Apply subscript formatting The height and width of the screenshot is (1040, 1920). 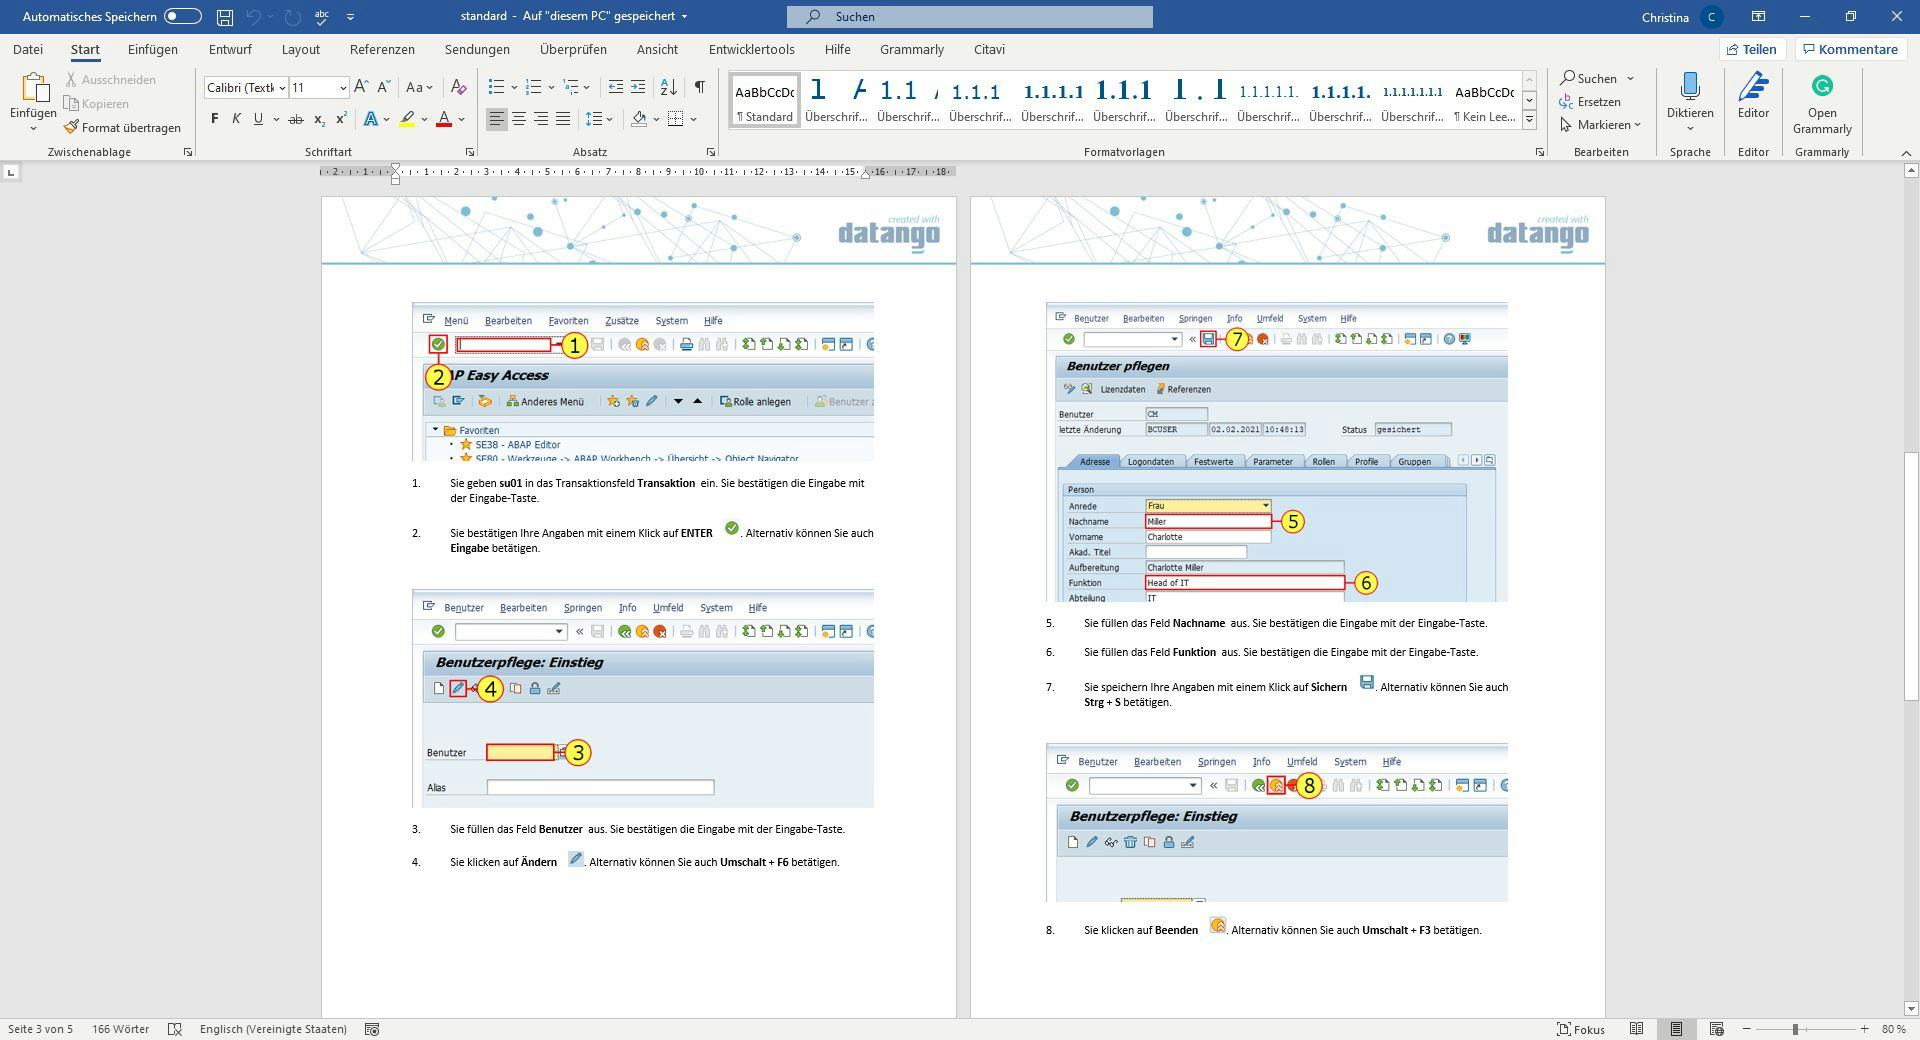pos(318,119)
